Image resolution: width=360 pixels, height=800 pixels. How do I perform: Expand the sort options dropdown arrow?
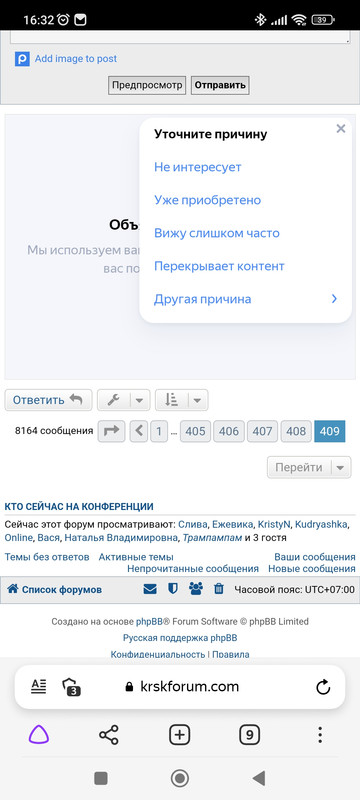pyautogui.click(x=198, y=401)
